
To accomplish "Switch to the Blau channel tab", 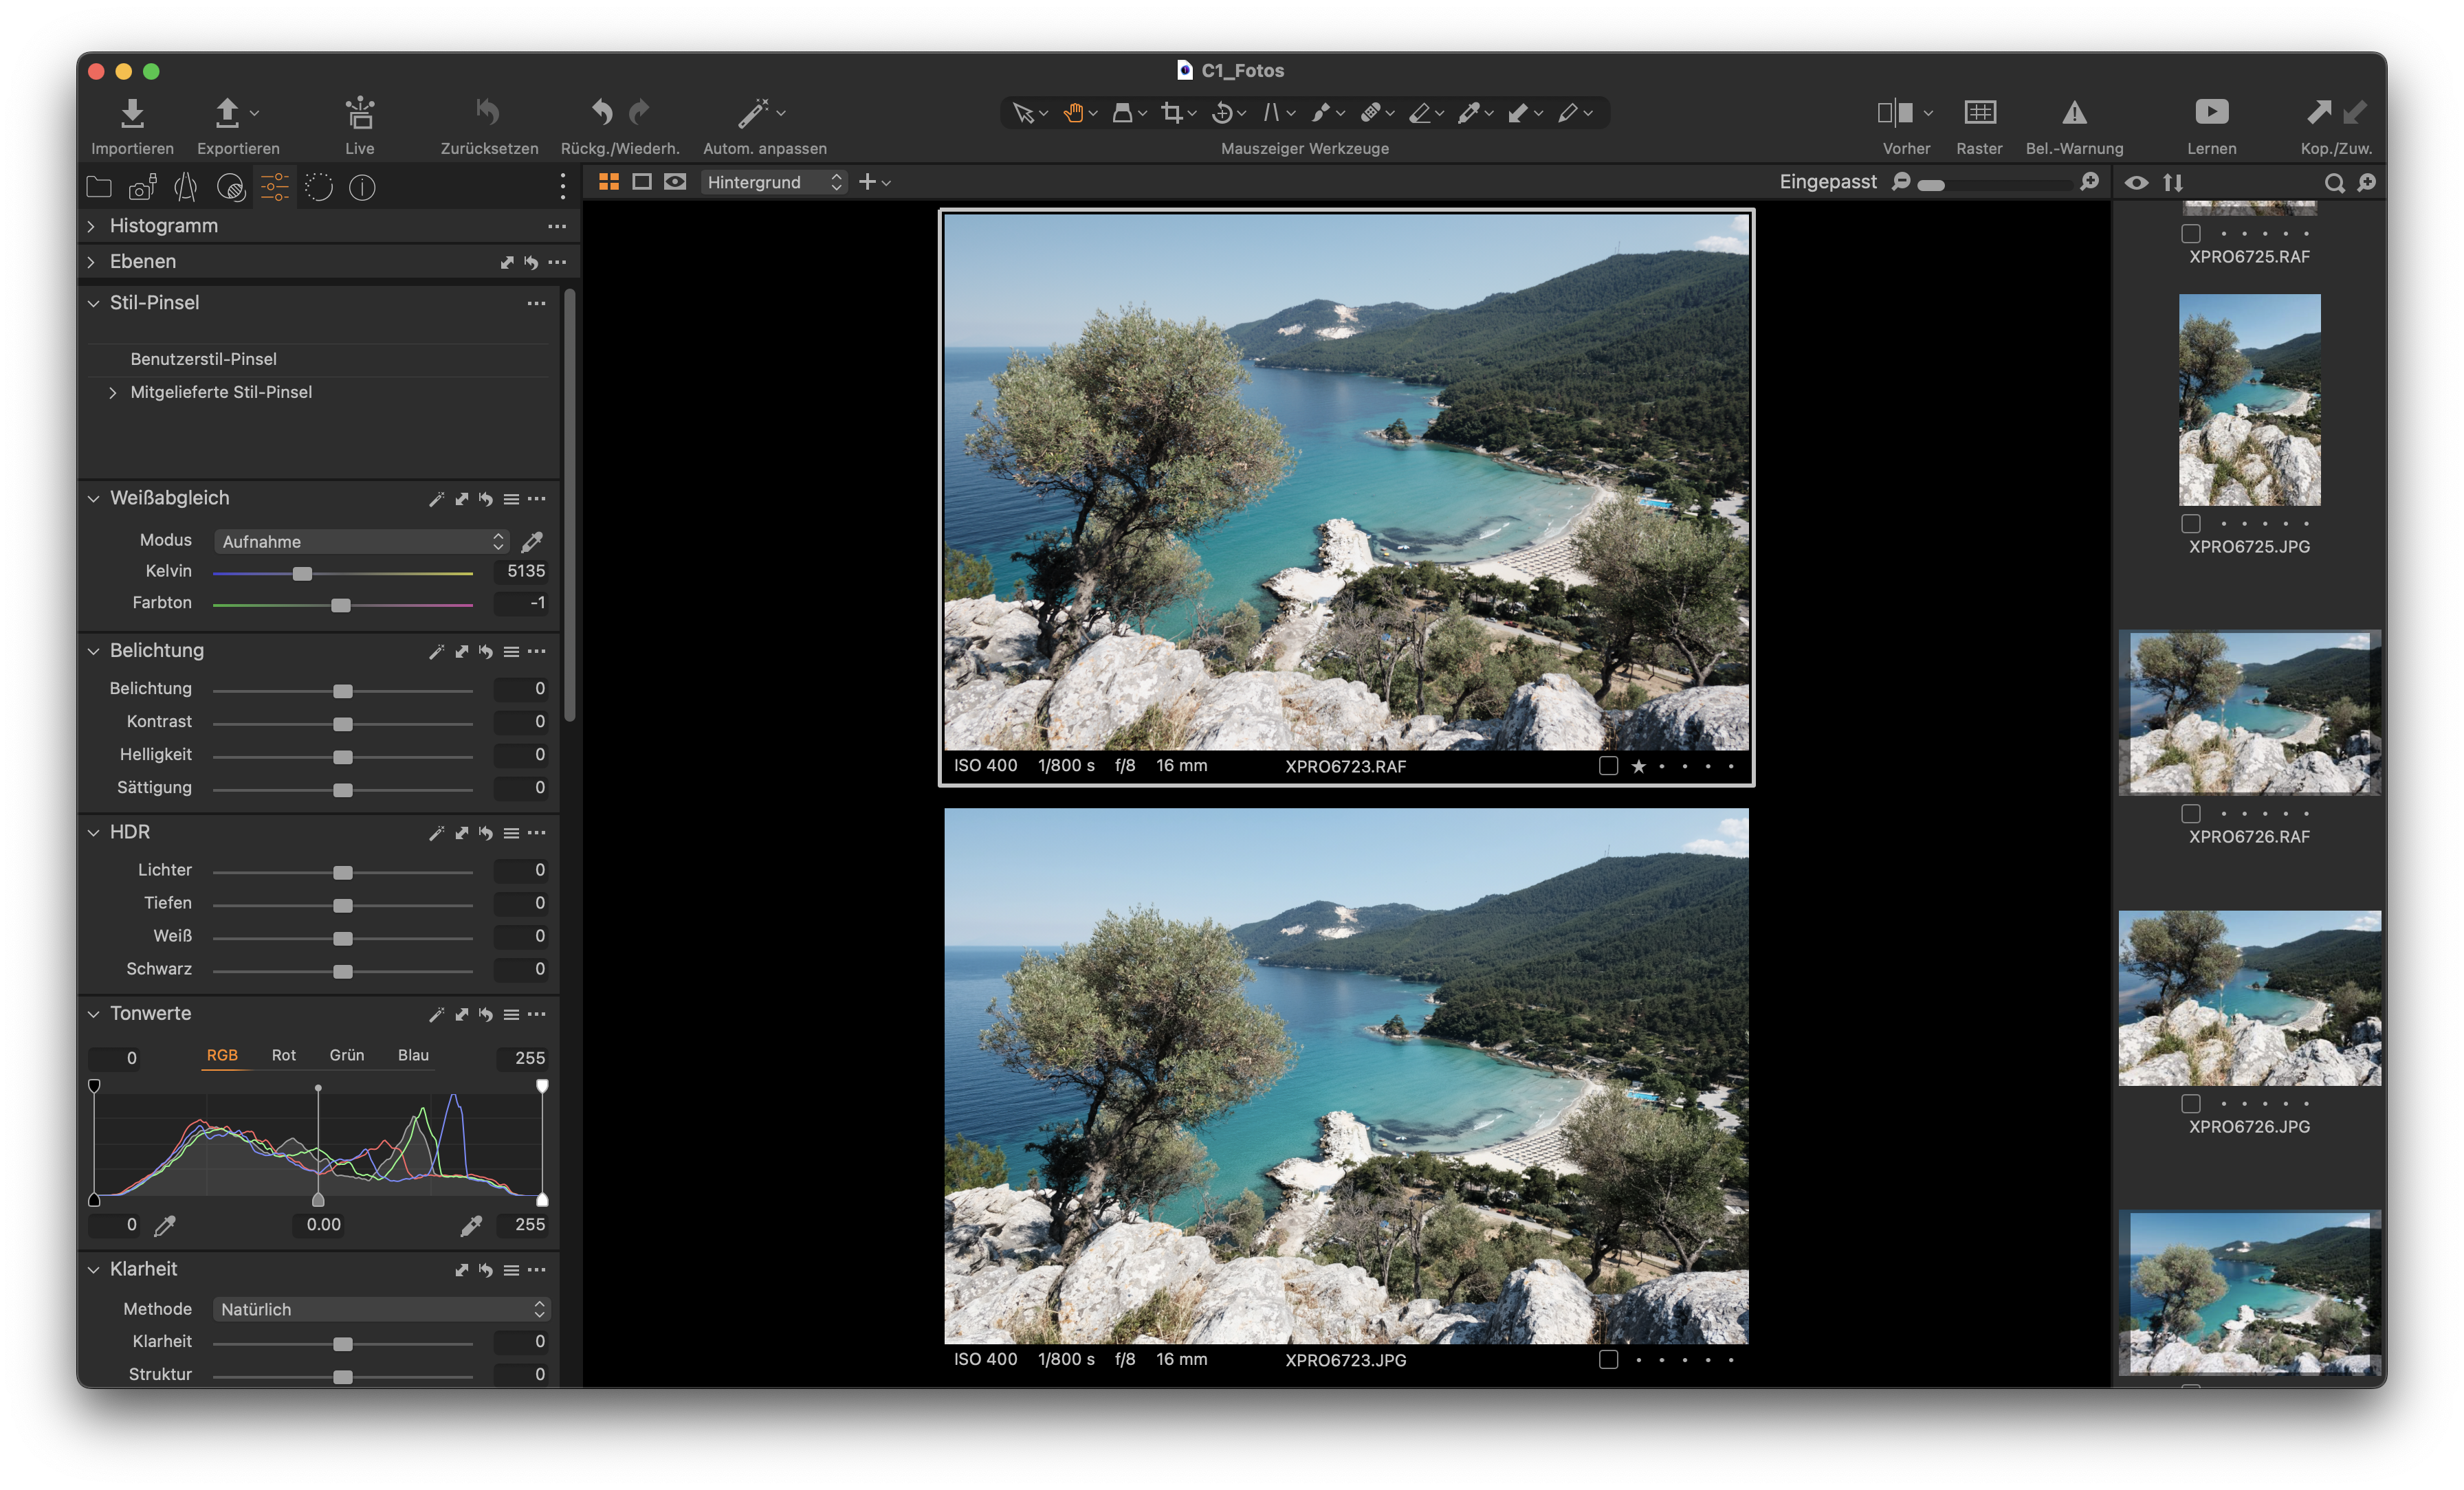I will pyautogui.click(x=413, y=1055).
